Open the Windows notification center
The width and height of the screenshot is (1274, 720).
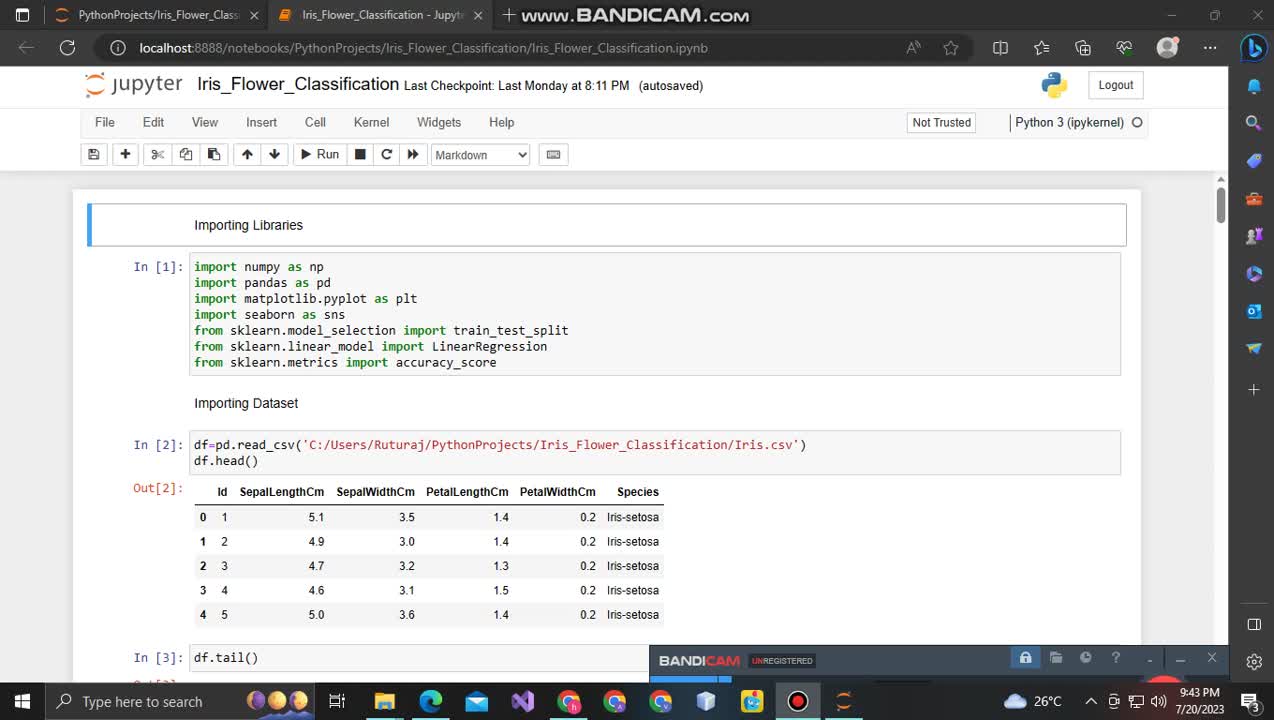[1249, 701]
